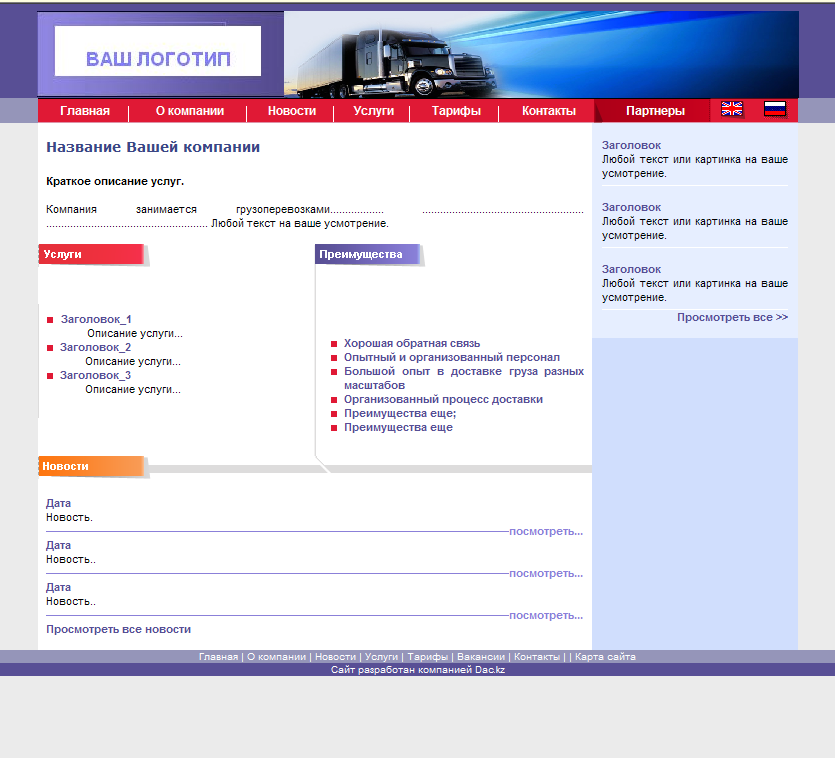Open the Заголовок_1 service link
Viewport: 835px width, 758px height.
[x=96, y=319]
